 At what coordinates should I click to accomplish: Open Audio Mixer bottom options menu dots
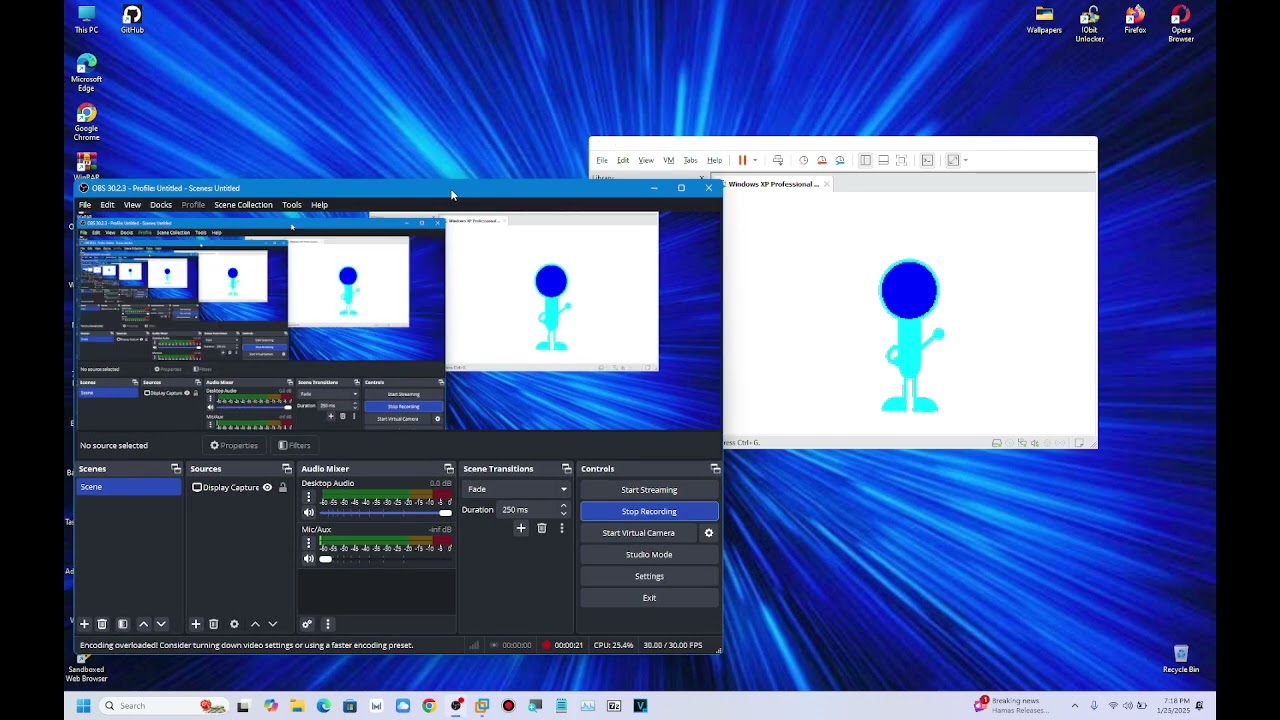(x=327, y=624)
